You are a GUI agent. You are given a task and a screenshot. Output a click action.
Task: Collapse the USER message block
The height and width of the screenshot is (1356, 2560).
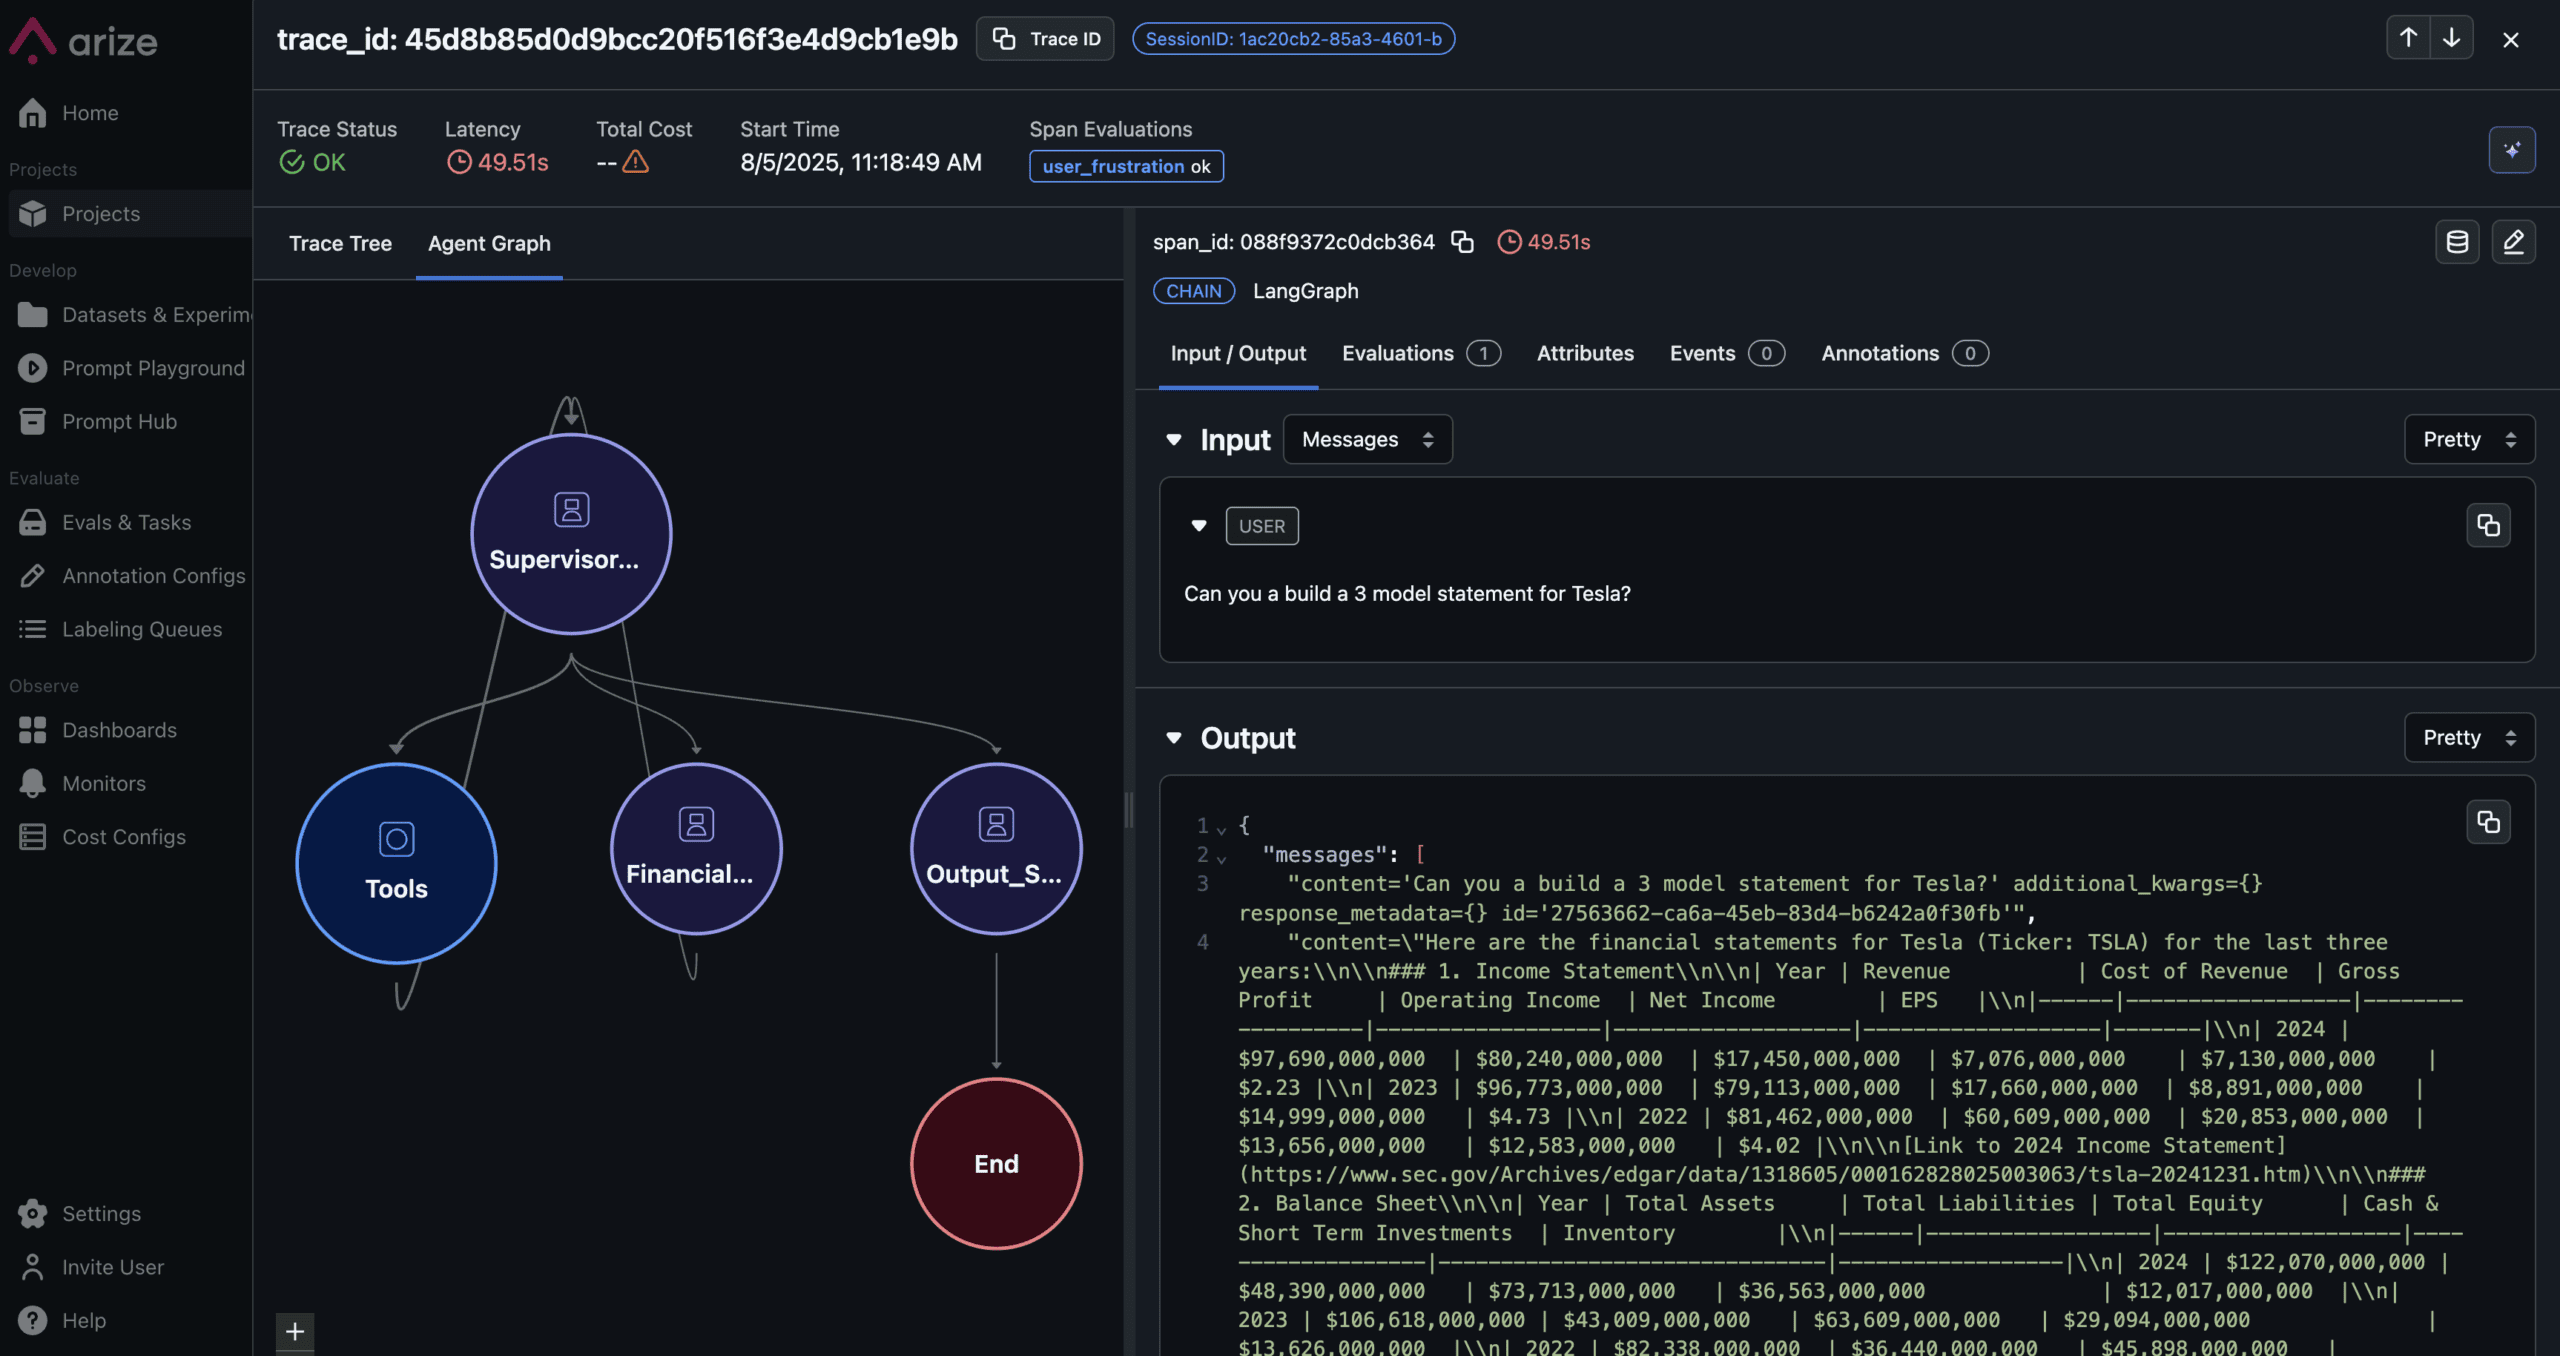pyautogui.click(x=1199, y=526)
